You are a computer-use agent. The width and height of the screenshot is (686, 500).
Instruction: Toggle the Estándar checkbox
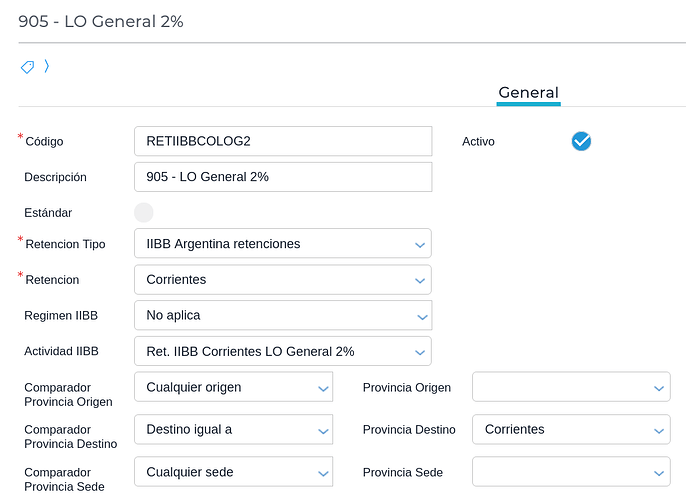point(144,212)
